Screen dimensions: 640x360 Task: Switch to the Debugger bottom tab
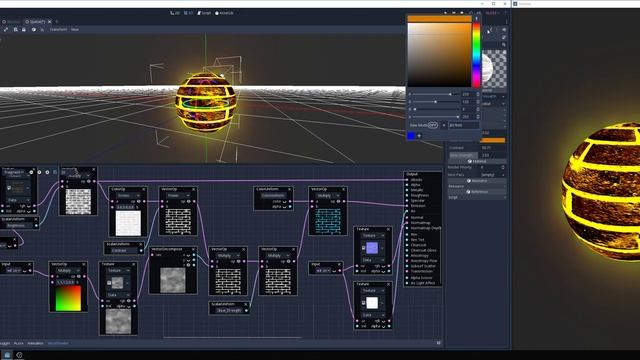[x=5, y=343]
